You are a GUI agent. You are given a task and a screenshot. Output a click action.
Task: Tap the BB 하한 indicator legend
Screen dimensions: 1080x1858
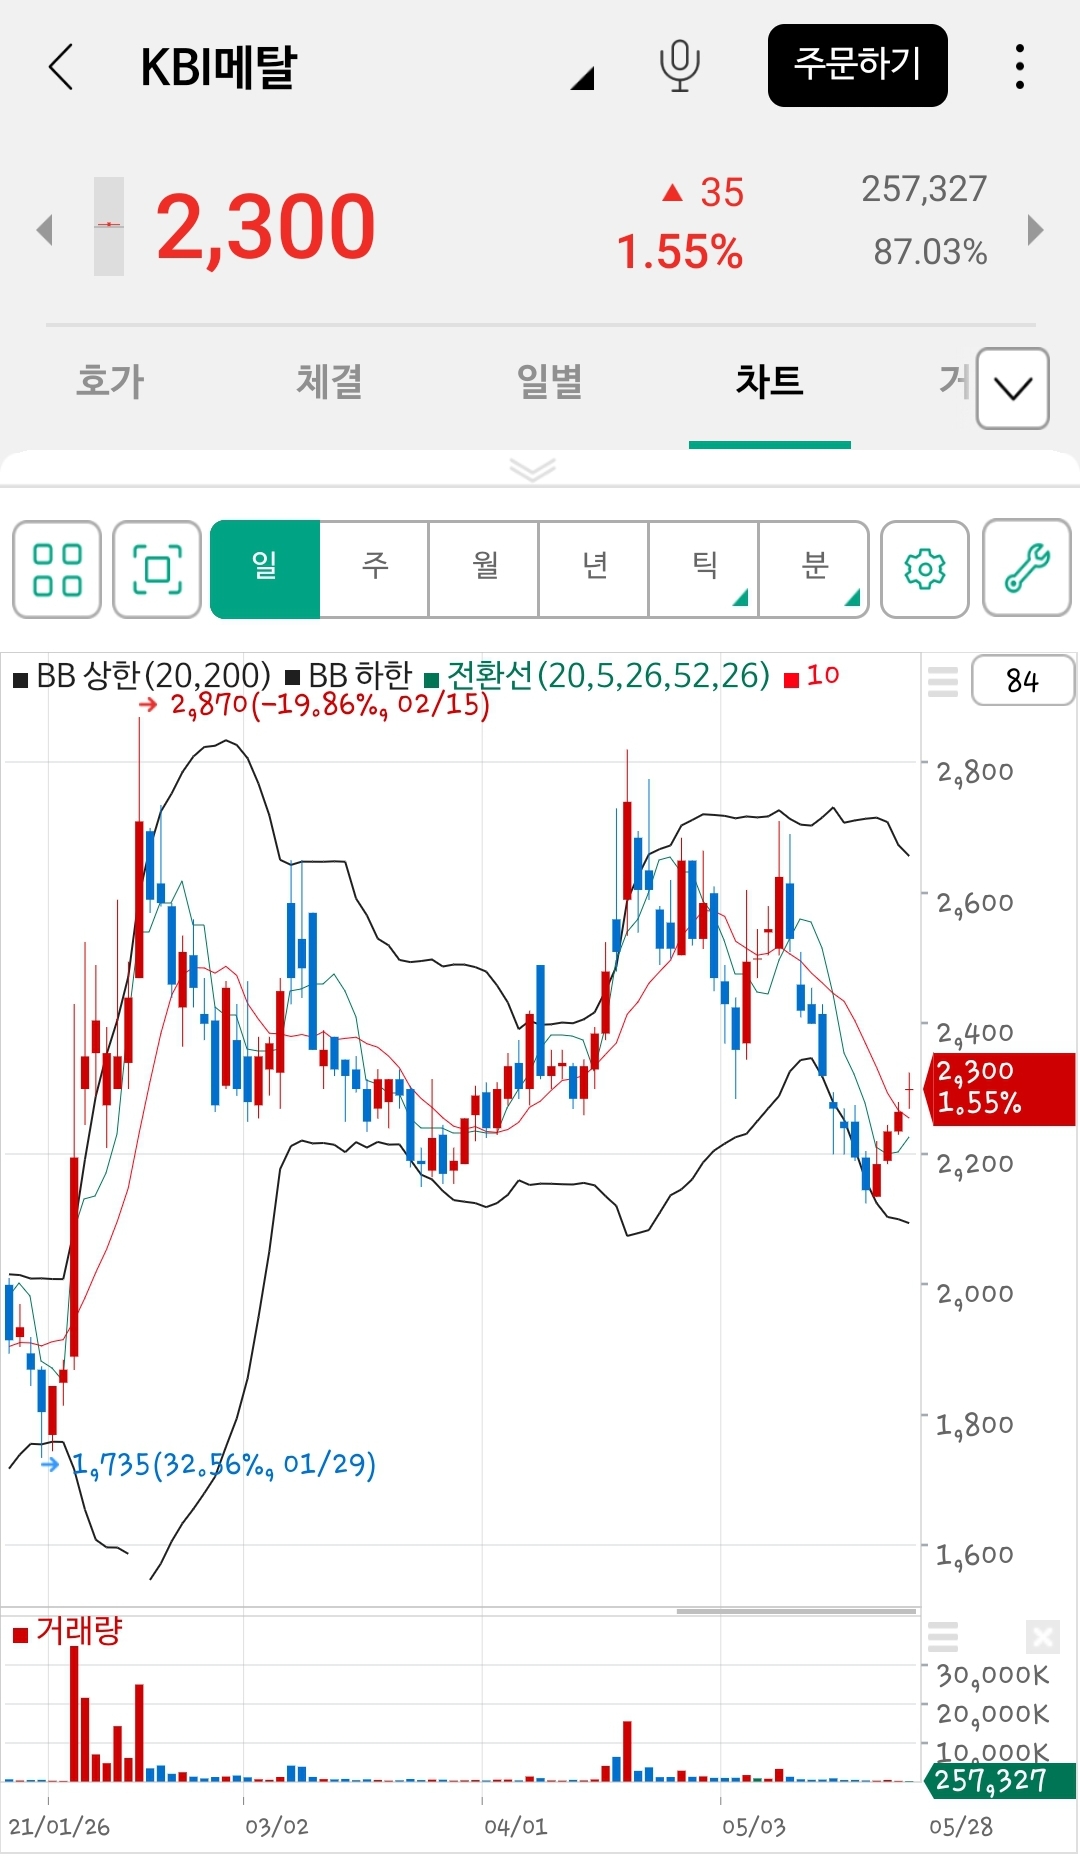pyautogui.click(x=350, y=676)
